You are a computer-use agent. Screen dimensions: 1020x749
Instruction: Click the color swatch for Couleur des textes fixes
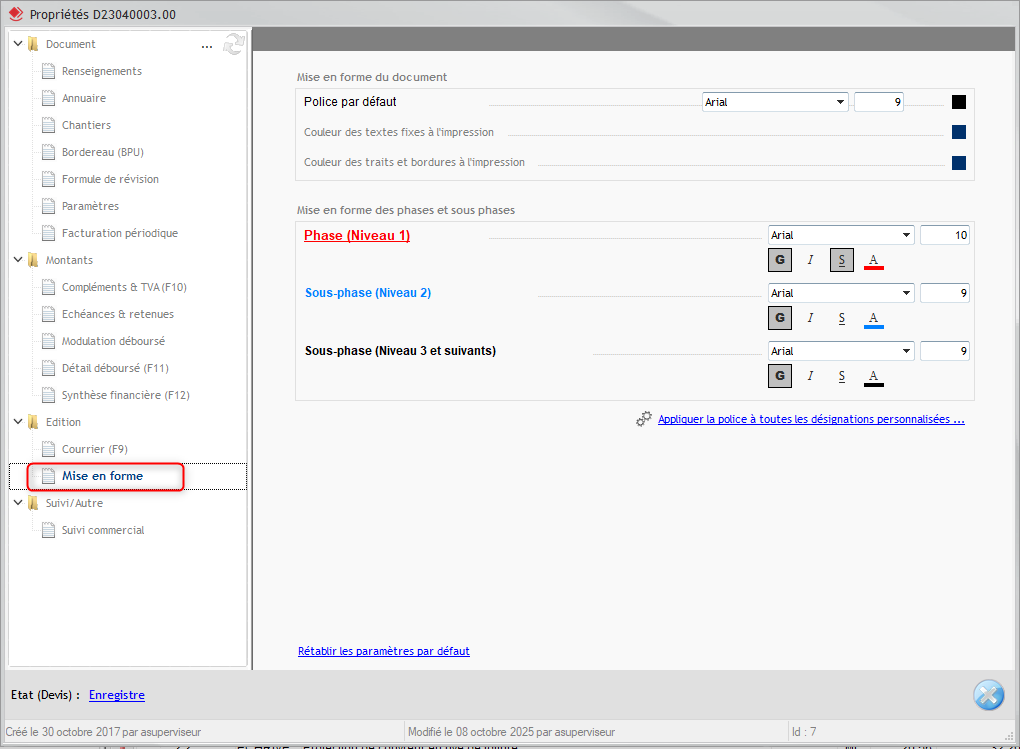point(958,132)
